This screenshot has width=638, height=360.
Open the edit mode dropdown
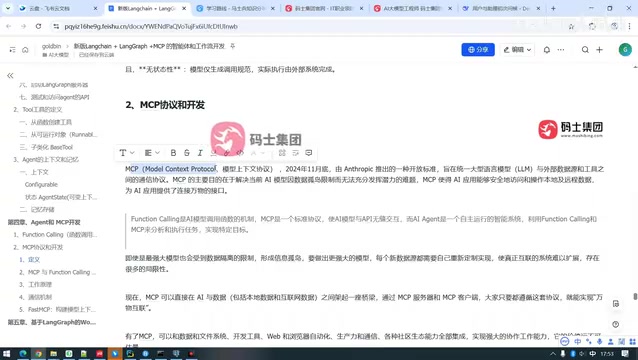[517, 50]
